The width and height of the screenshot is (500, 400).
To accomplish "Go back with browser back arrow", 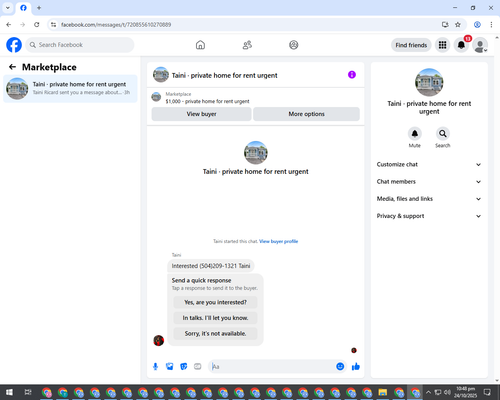I will (x=9, y=25).
